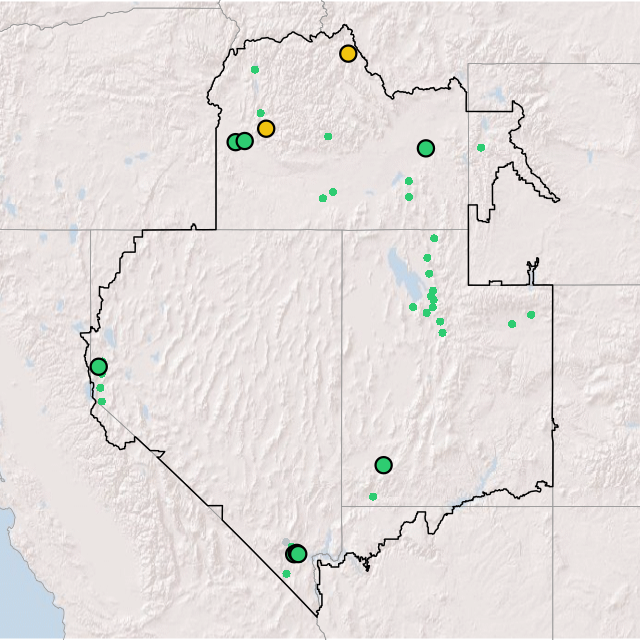Select the upper of two stacked dots below the northeast marker
Screen dimensions: 640x640
click(409, 181)
